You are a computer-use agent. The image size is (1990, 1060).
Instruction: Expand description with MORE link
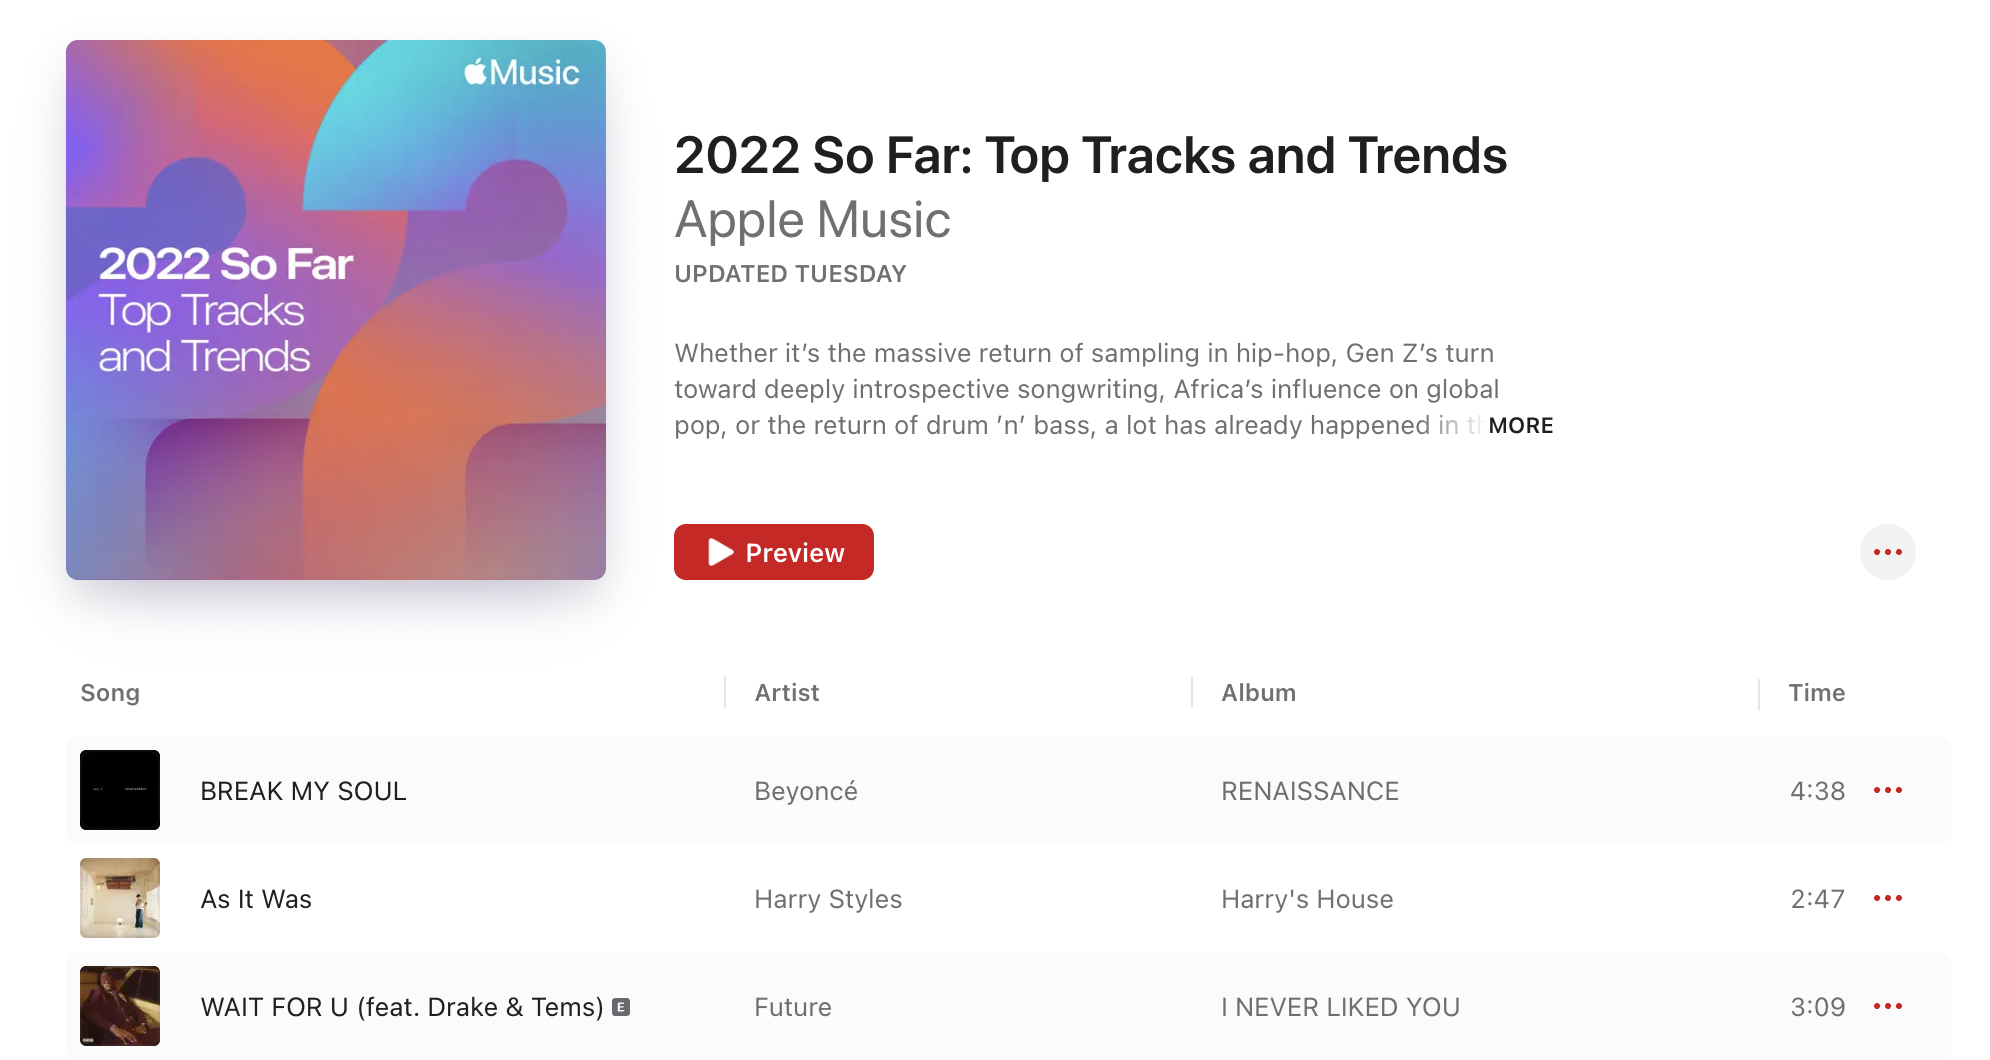[1520, 426]
